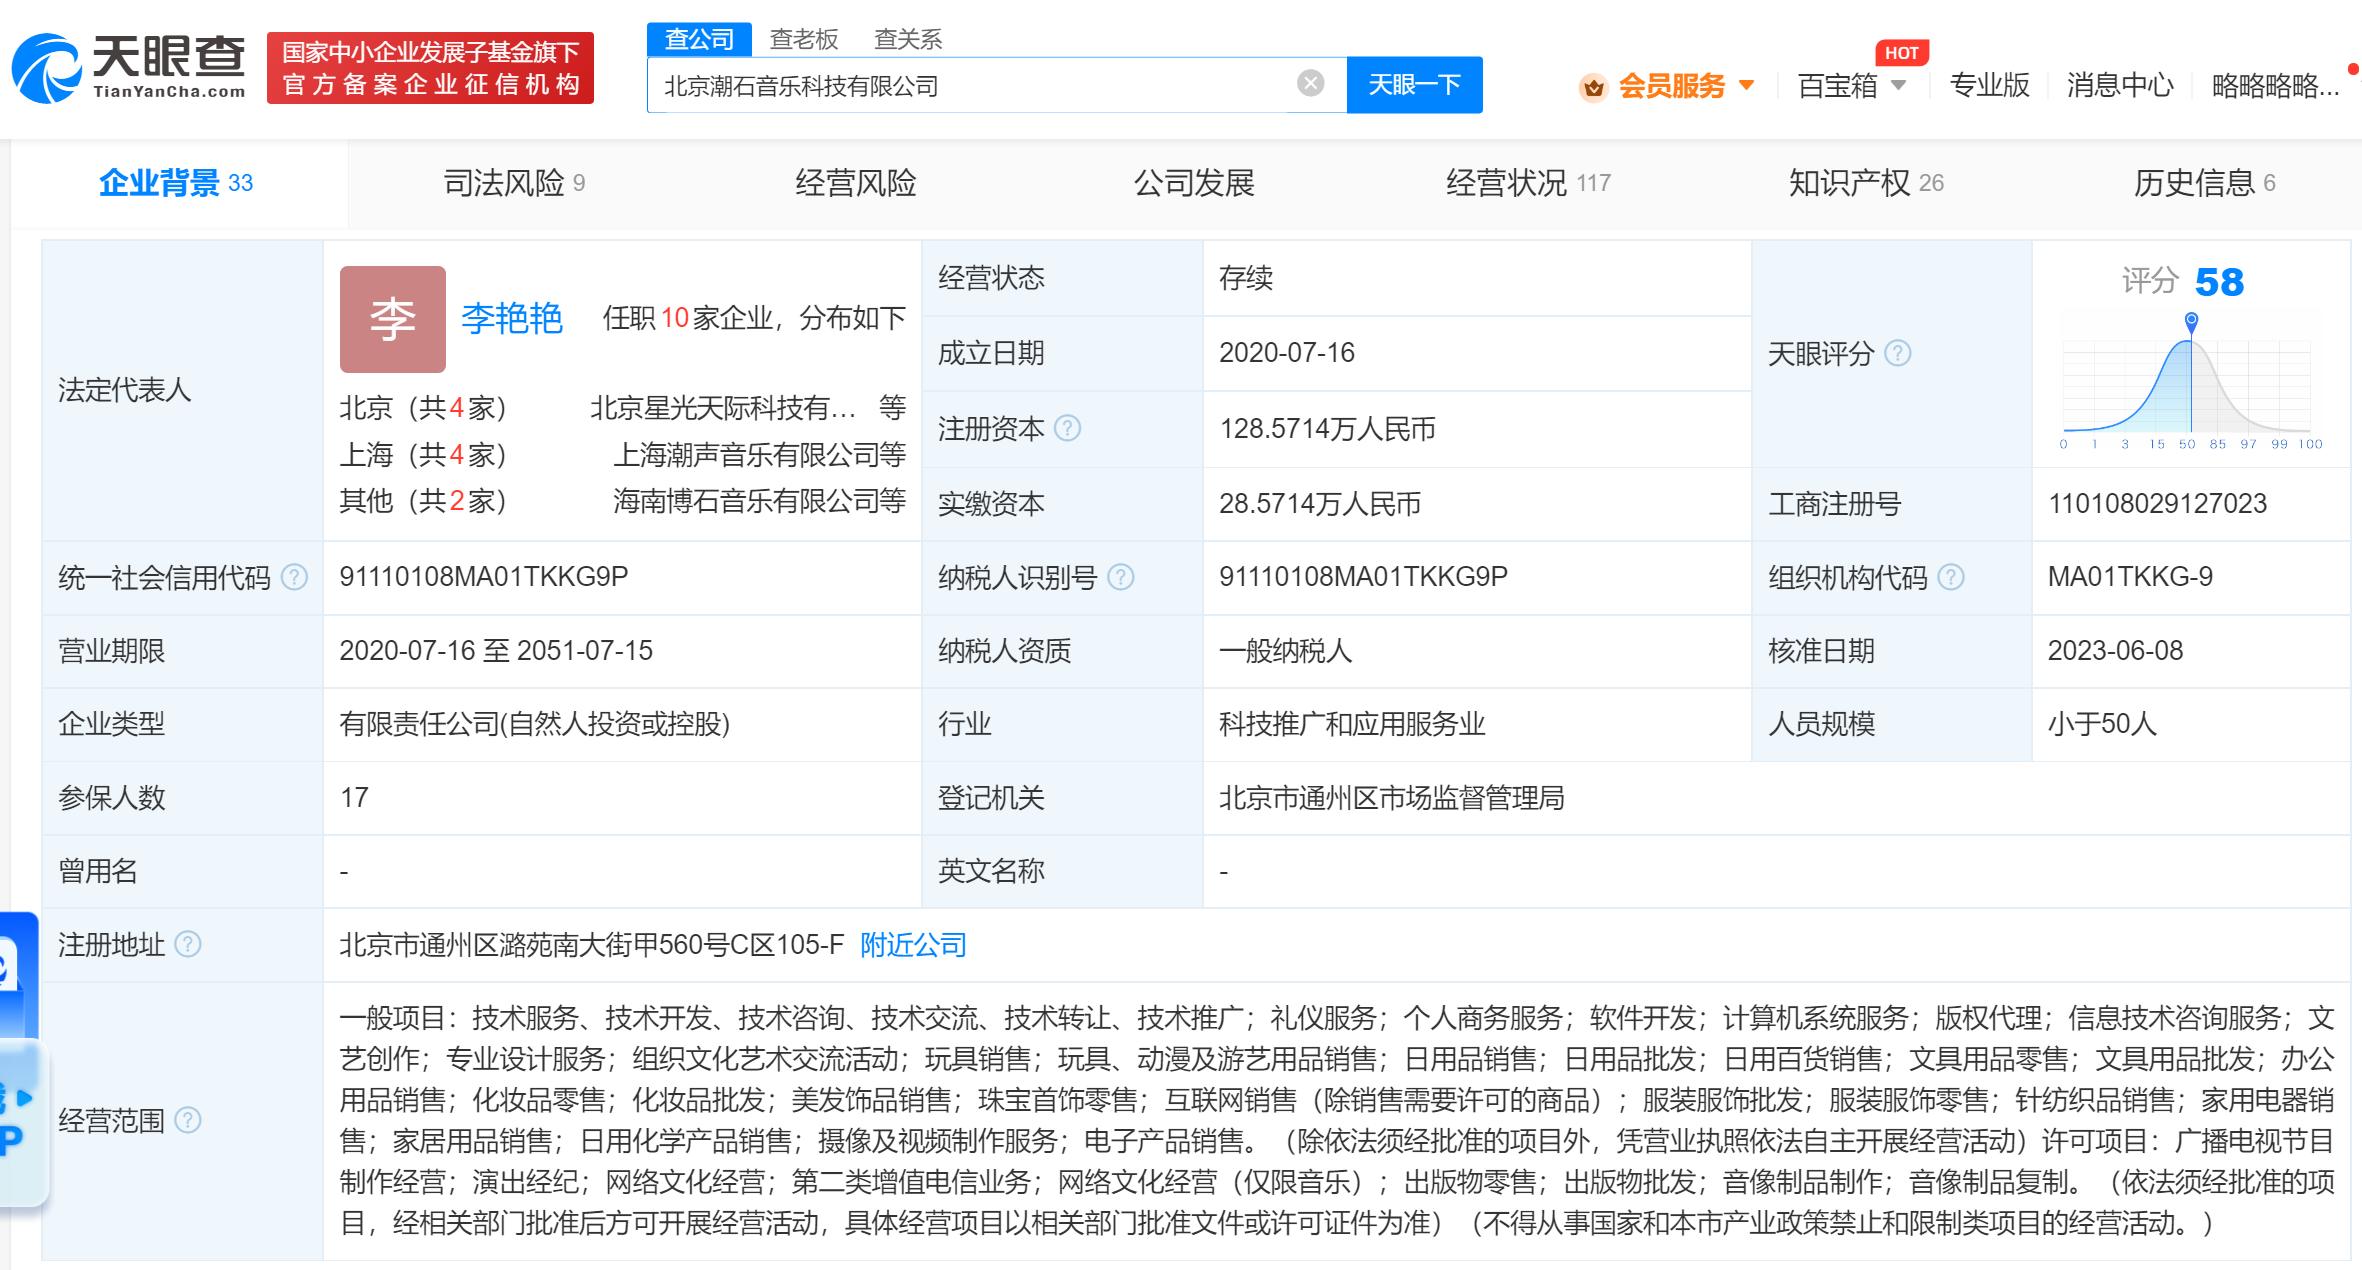Screen dimensions: 2362x1270
Task: Switch to the 查老板 search tab
Action: tap(804, 39)
